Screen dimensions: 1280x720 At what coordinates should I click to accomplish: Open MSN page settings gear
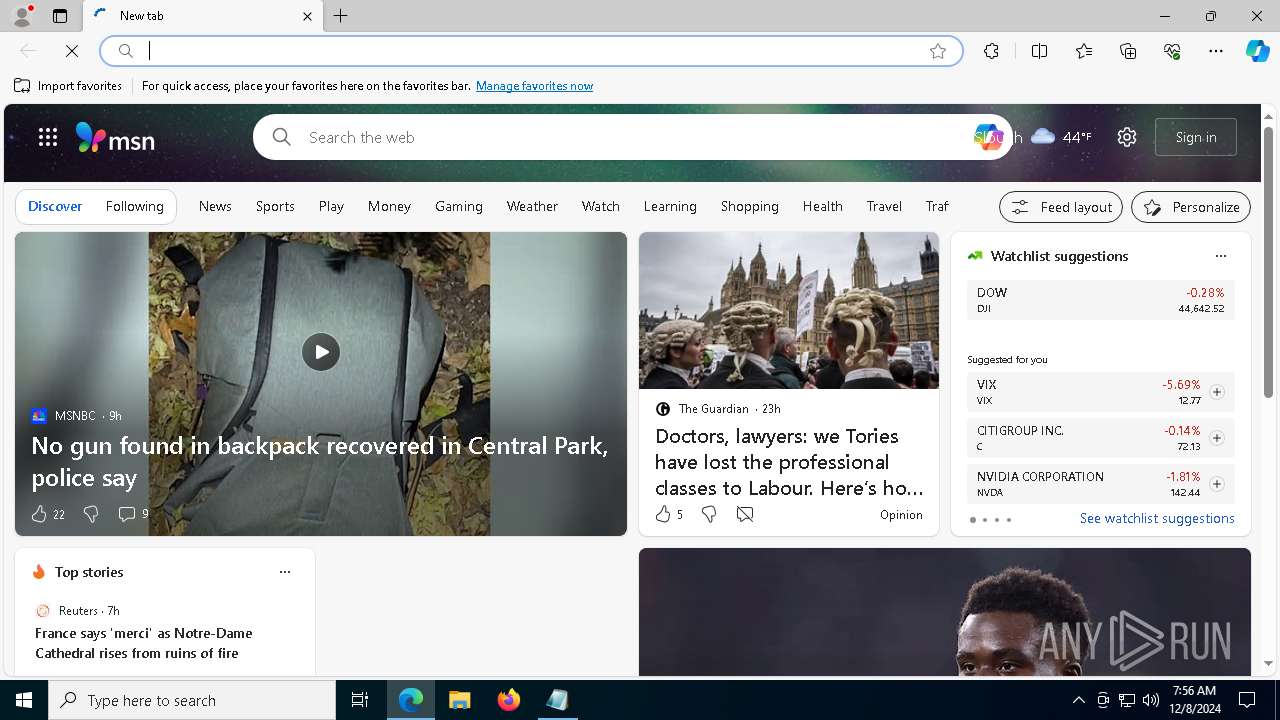tap(1127, 137)
